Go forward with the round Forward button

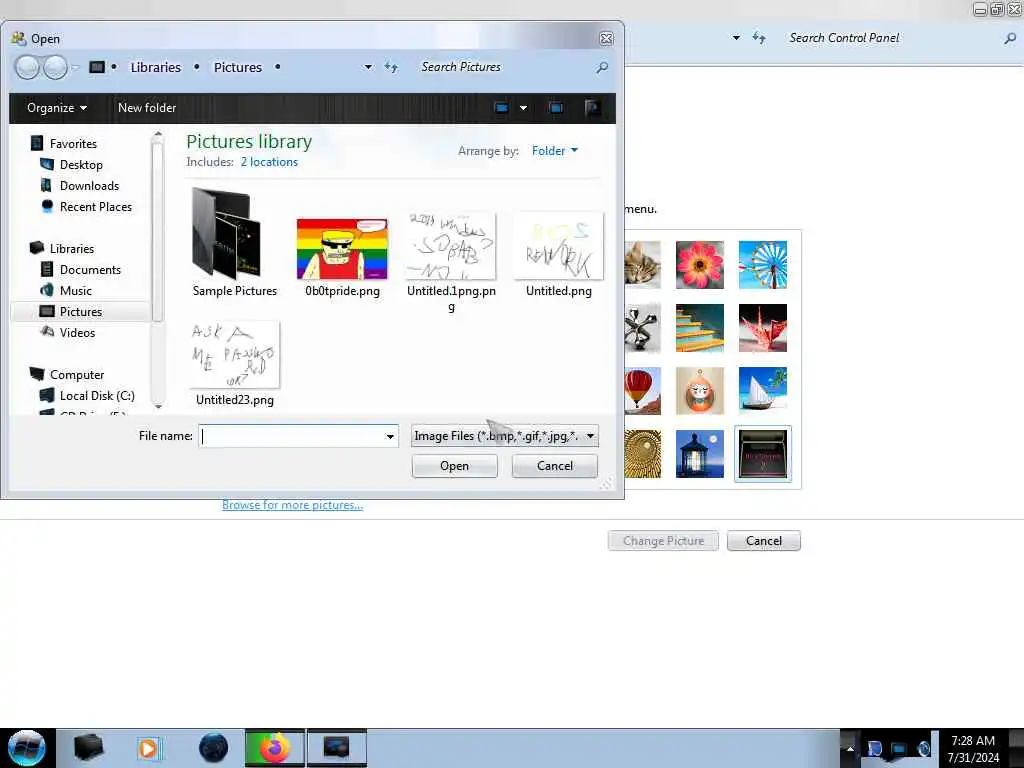tap(55, 67)
